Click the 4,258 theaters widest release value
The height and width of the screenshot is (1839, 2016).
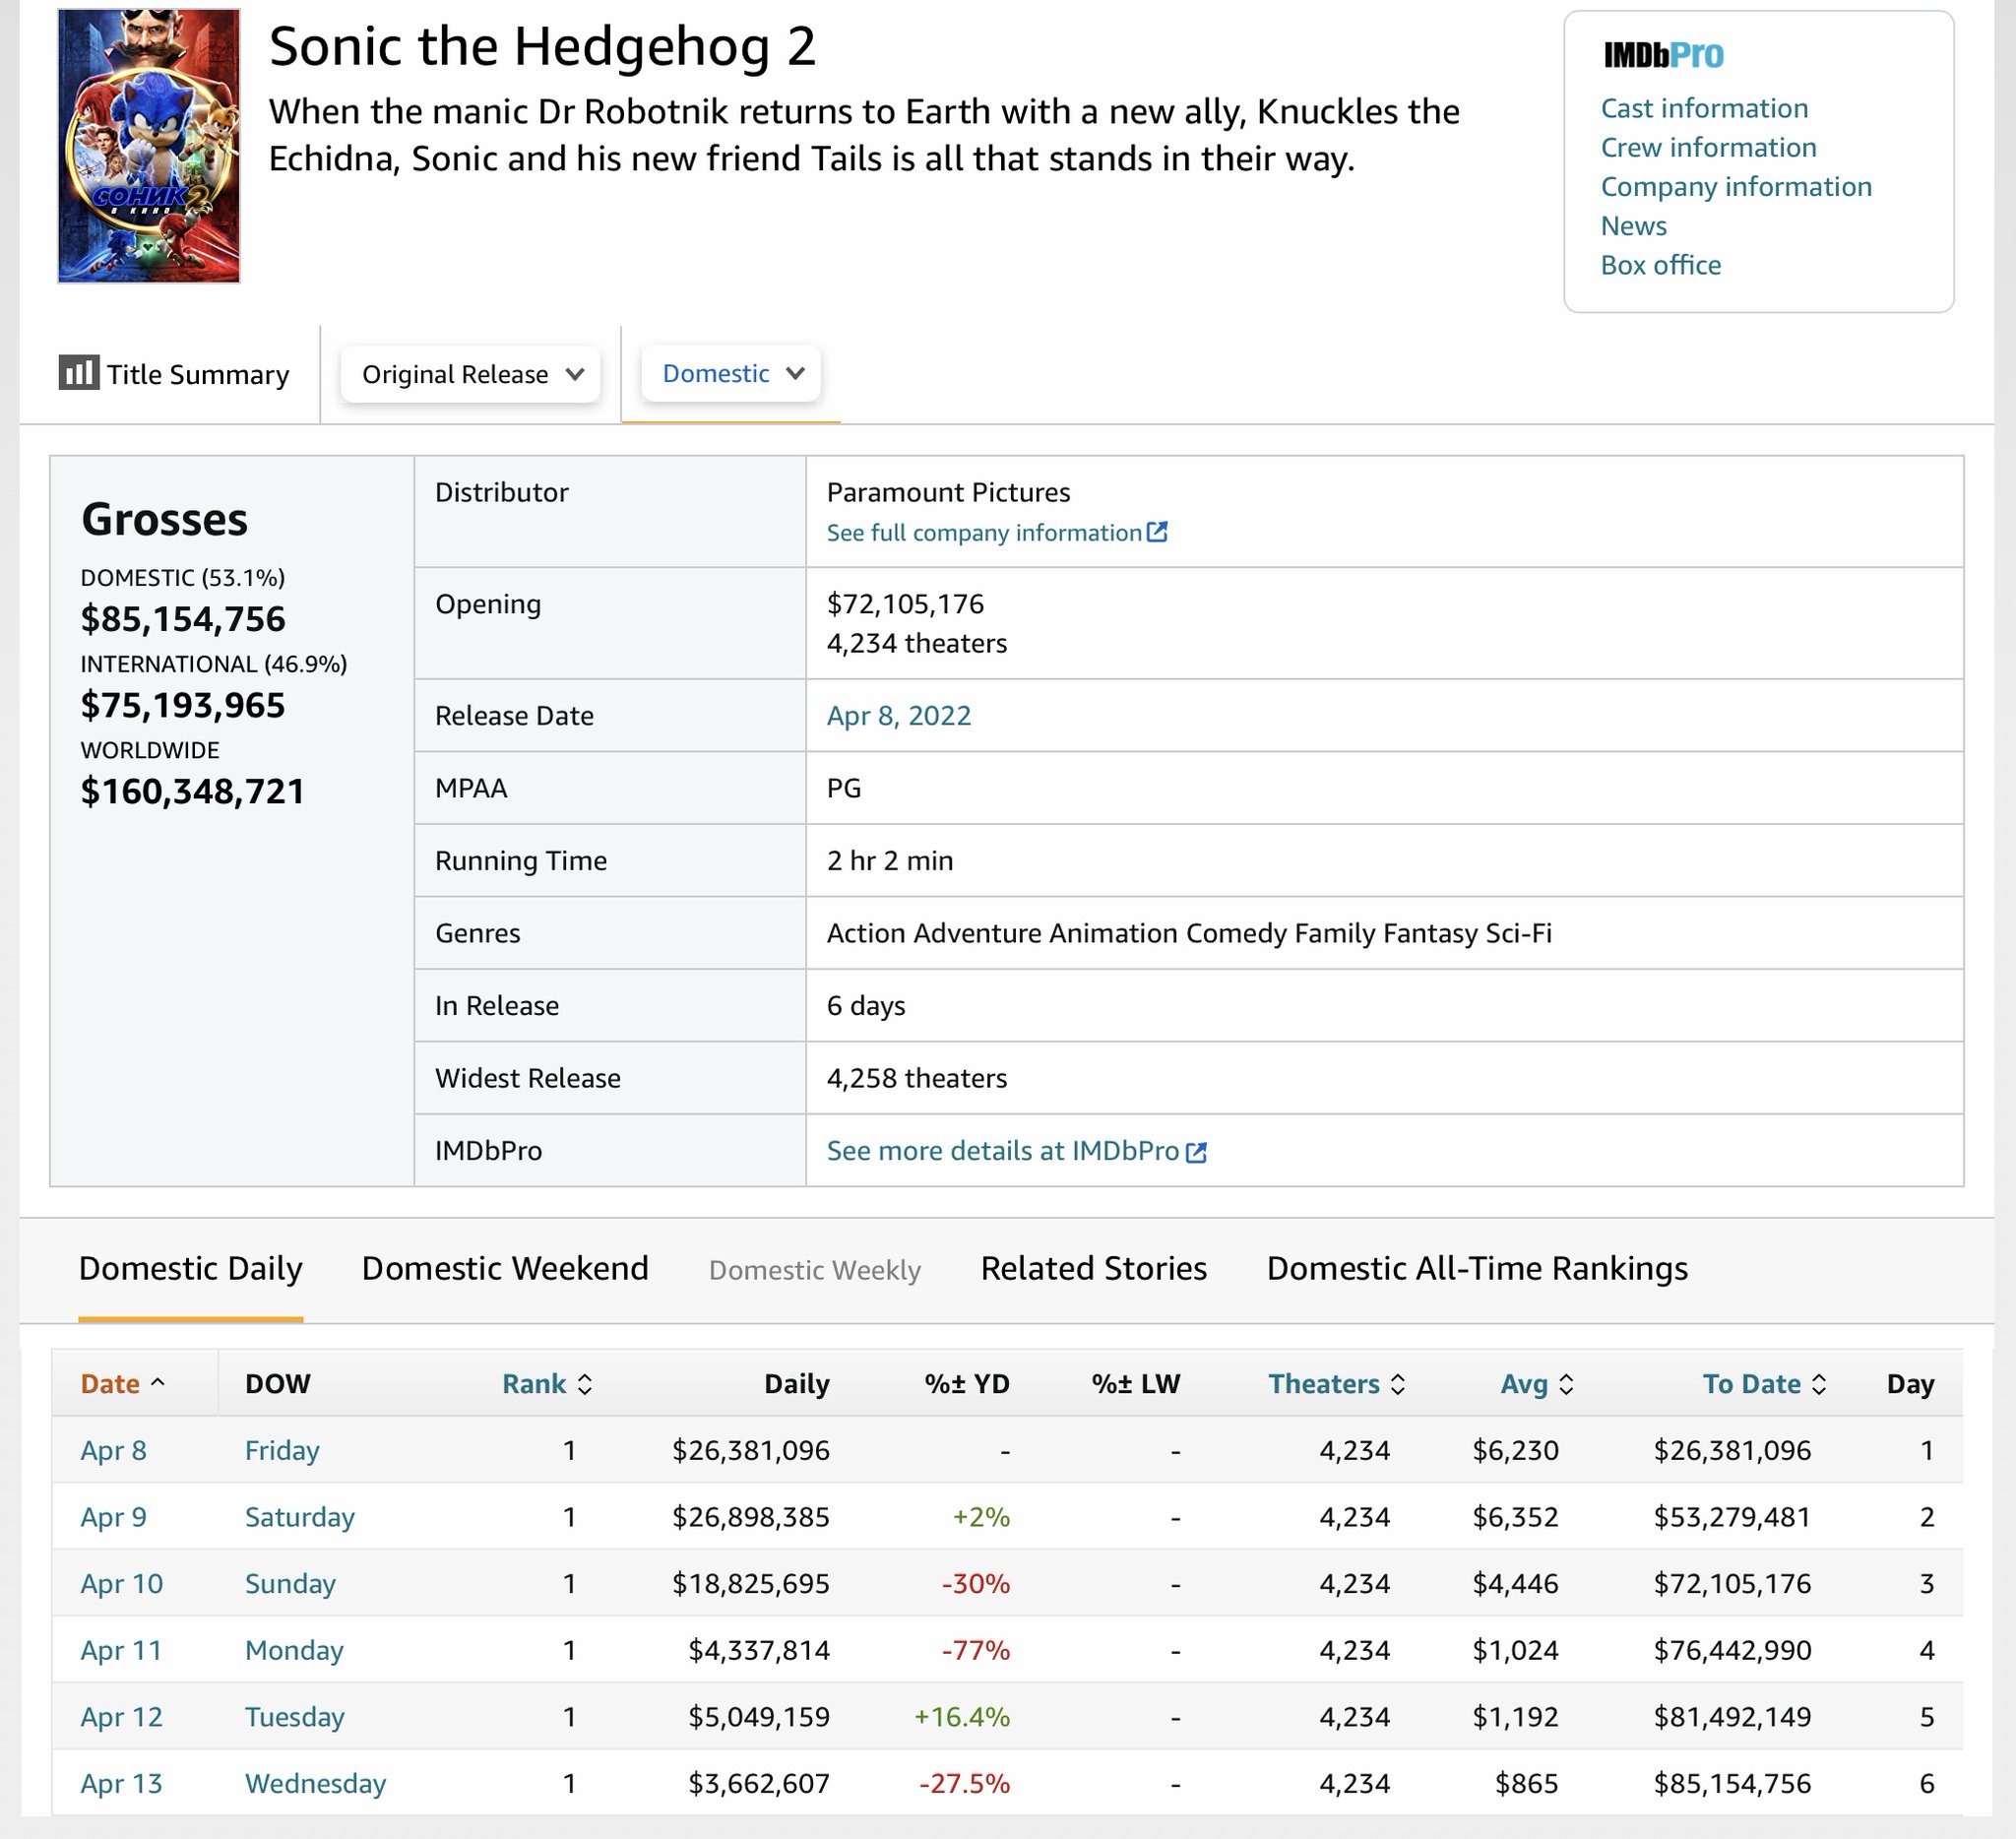[x=917, y=1078]
